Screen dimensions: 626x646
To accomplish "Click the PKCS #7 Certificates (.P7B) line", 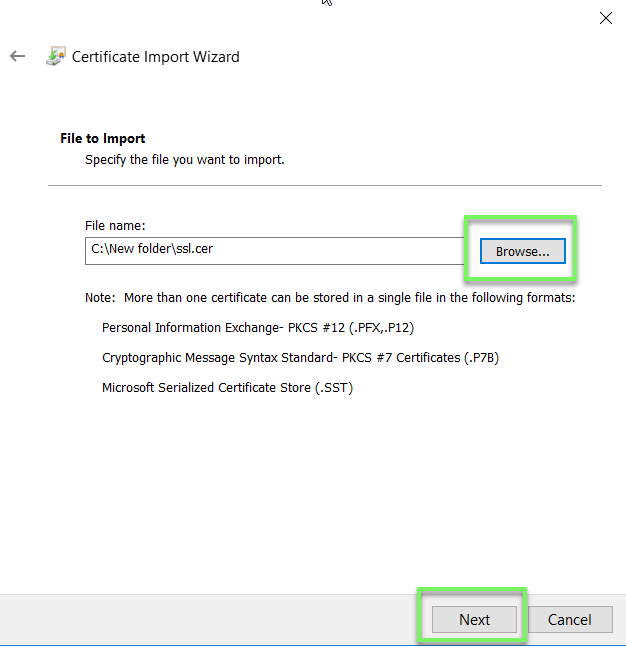I will [300, 358].
